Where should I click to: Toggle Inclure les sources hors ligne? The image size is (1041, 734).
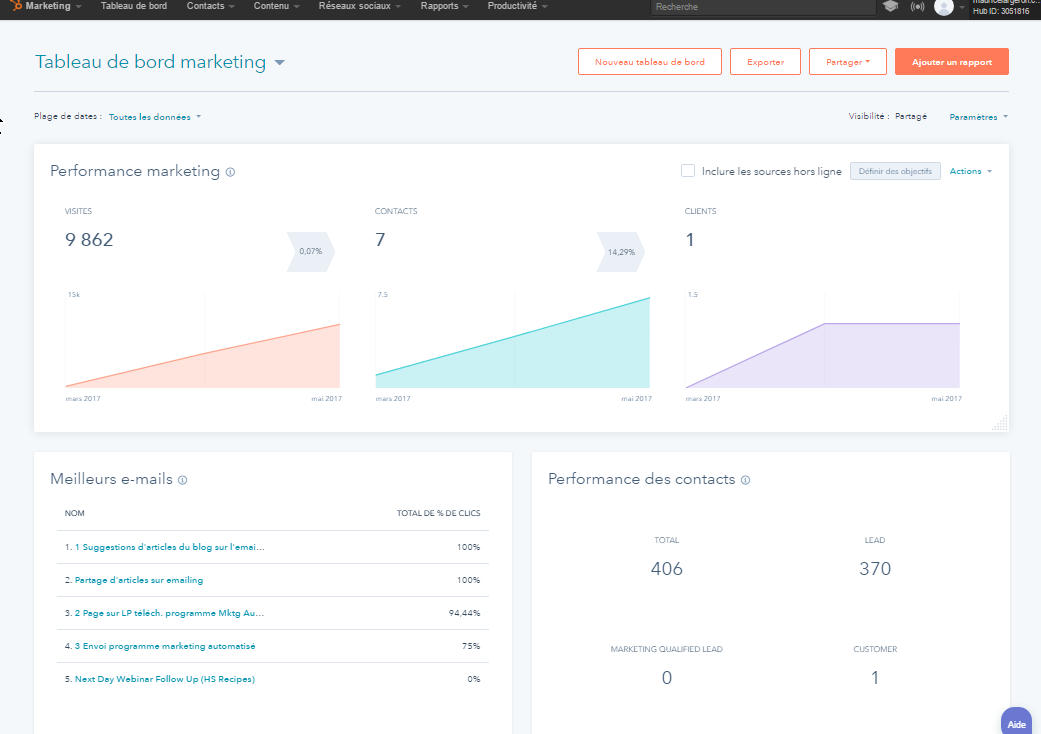click(x=688, y=171)
